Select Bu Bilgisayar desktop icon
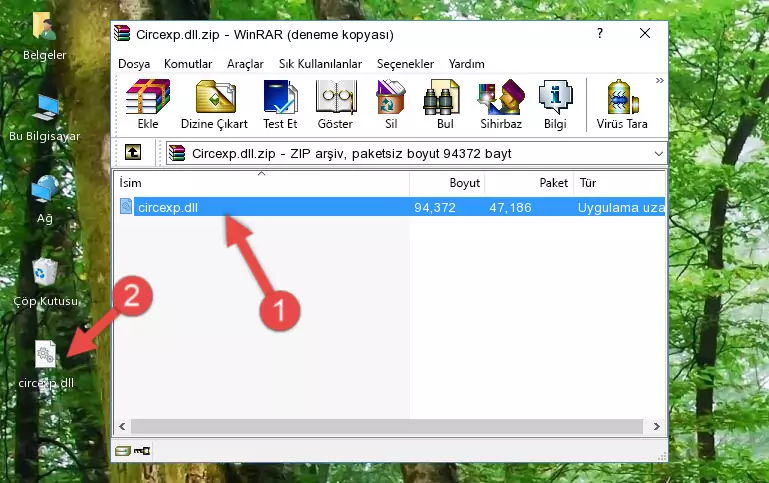Image resolution: width=769 pixels, height=483 pixels. pyautogui.click(x=44, y=118)
